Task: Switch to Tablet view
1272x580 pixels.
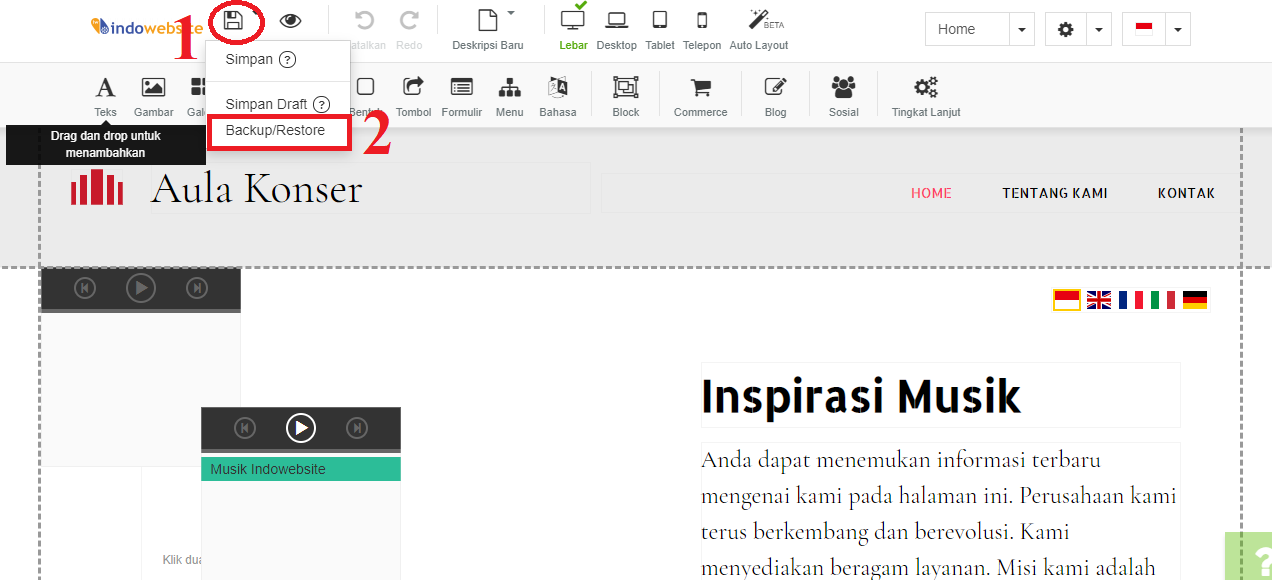Action: (x=659, y=28)
